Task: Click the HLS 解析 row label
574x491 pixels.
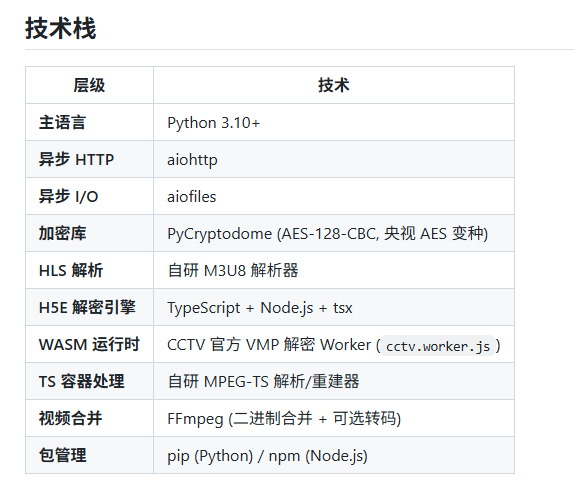Action: click(x=71, y=271)
